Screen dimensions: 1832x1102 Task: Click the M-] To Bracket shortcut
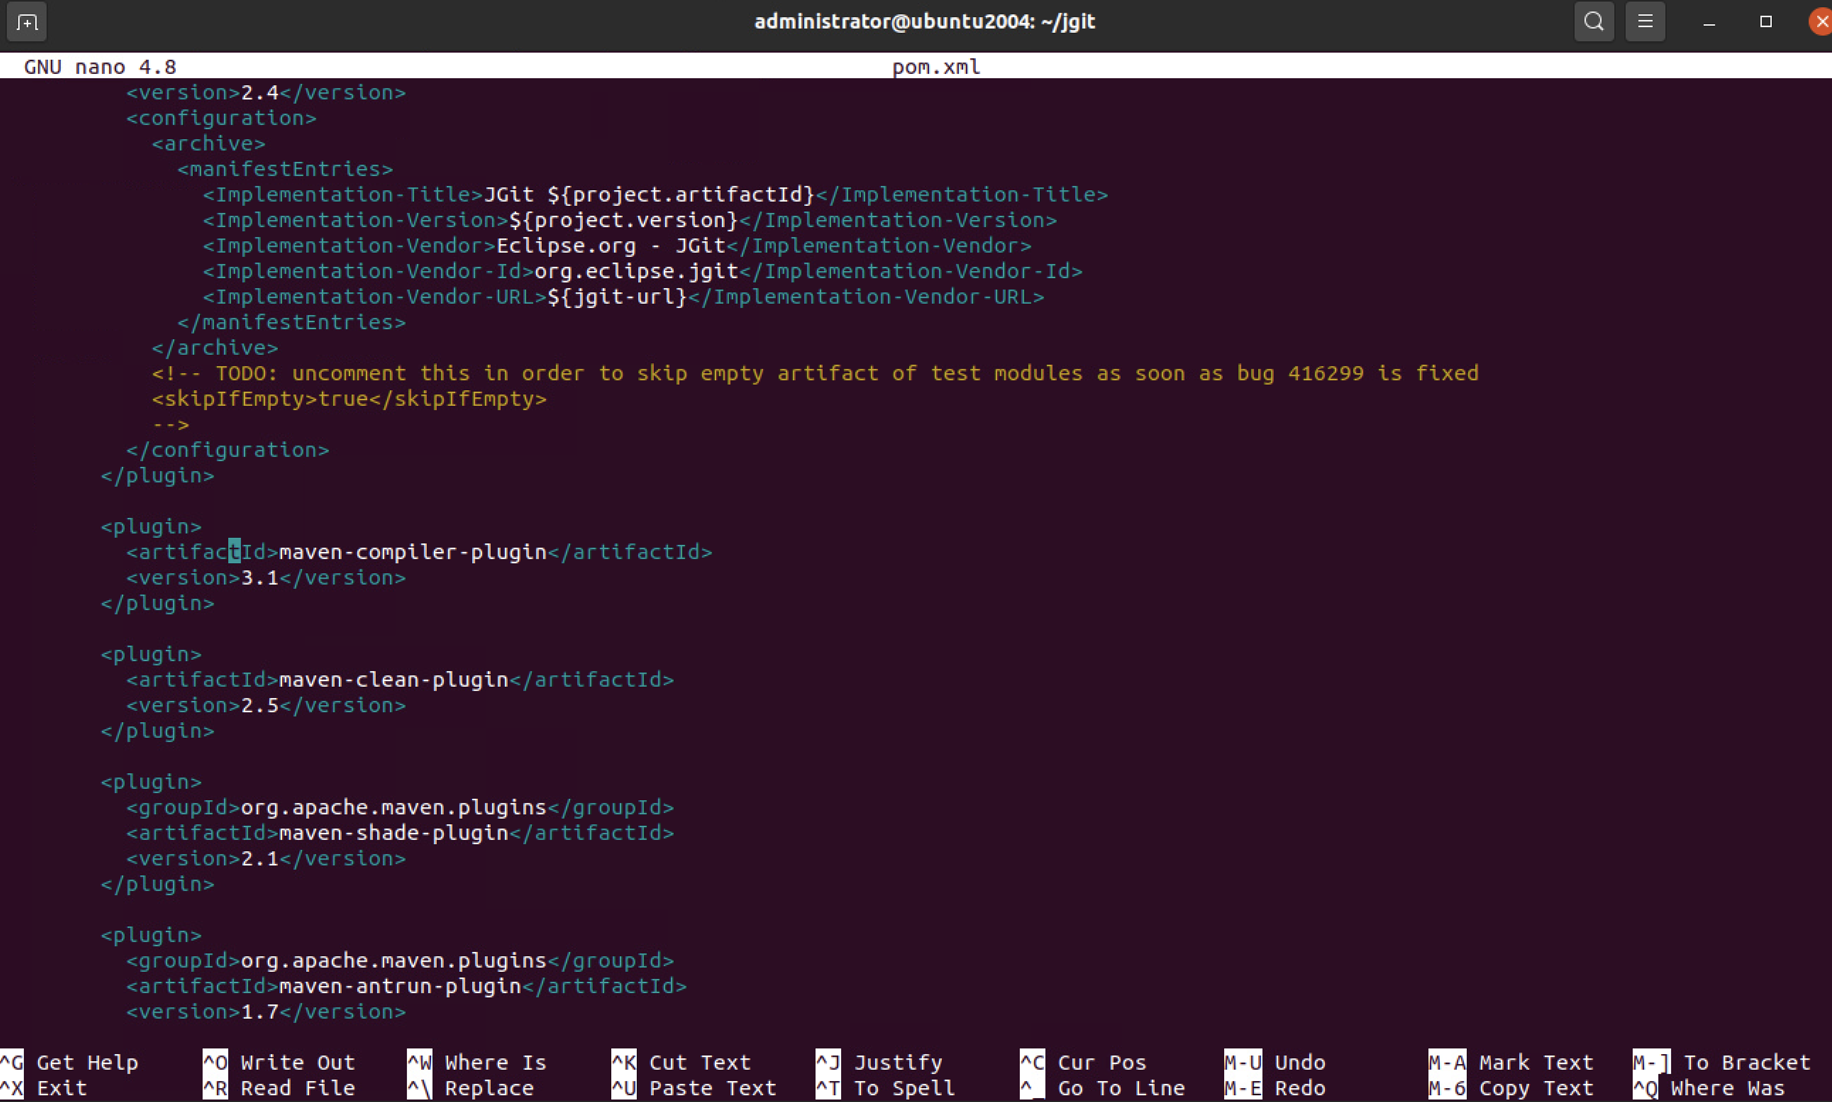pyautogui.click(x=1722, y=1062)
